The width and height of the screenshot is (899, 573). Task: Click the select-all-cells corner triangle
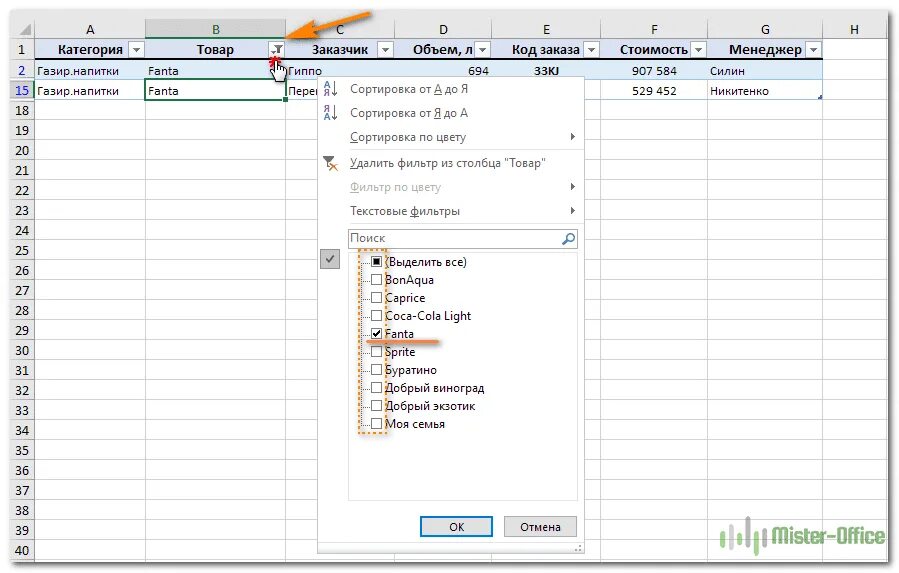coord(25,29)
